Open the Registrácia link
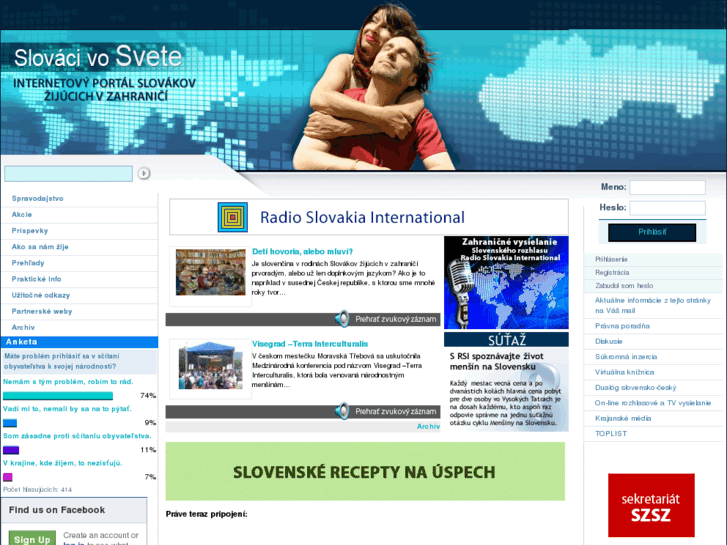 pos(612,273)
